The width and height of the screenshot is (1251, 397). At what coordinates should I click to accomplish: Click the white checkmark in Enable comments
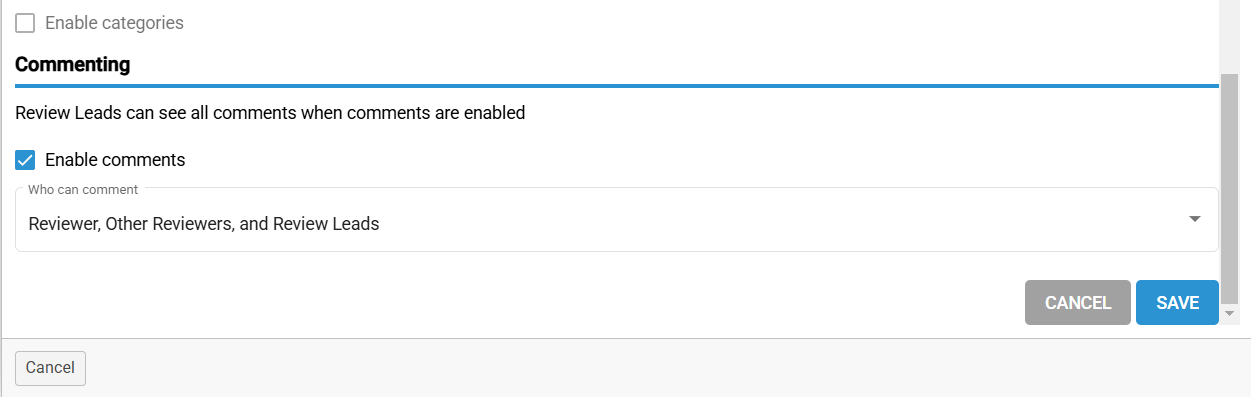(x=25, y=160)
